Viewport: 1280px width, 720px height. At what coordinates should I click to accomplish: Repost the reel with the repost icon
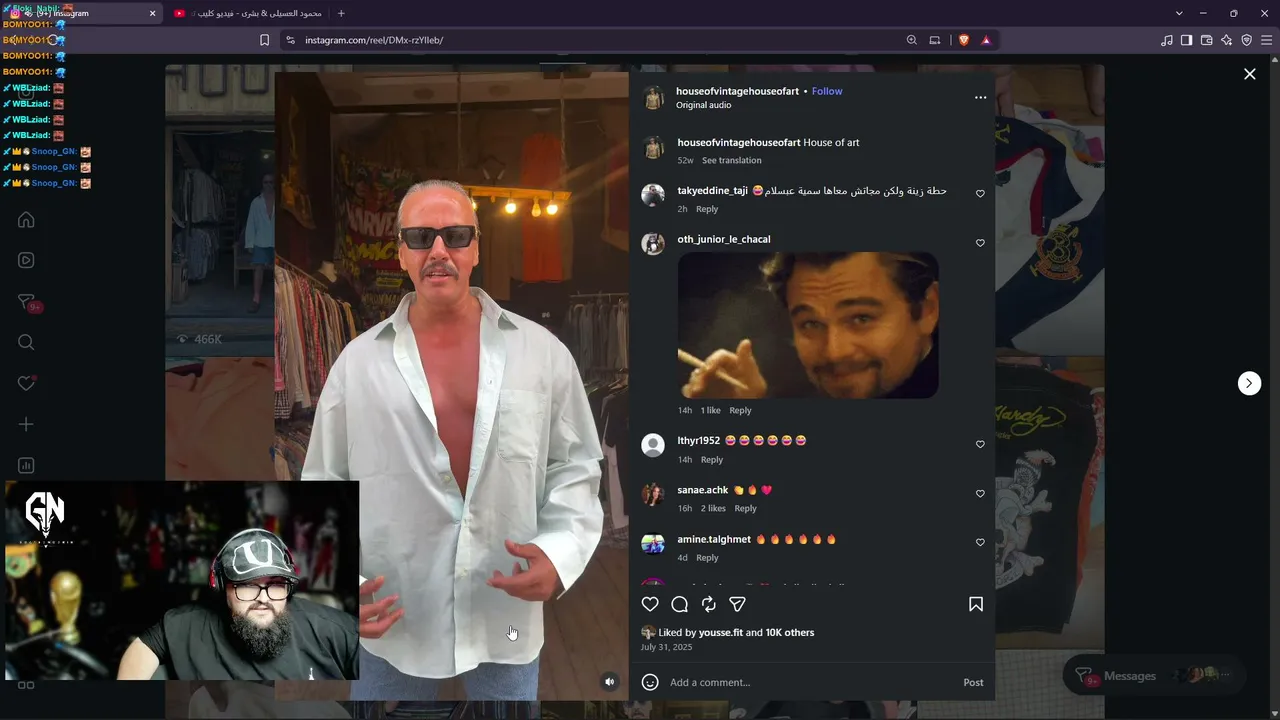point(709,604)
